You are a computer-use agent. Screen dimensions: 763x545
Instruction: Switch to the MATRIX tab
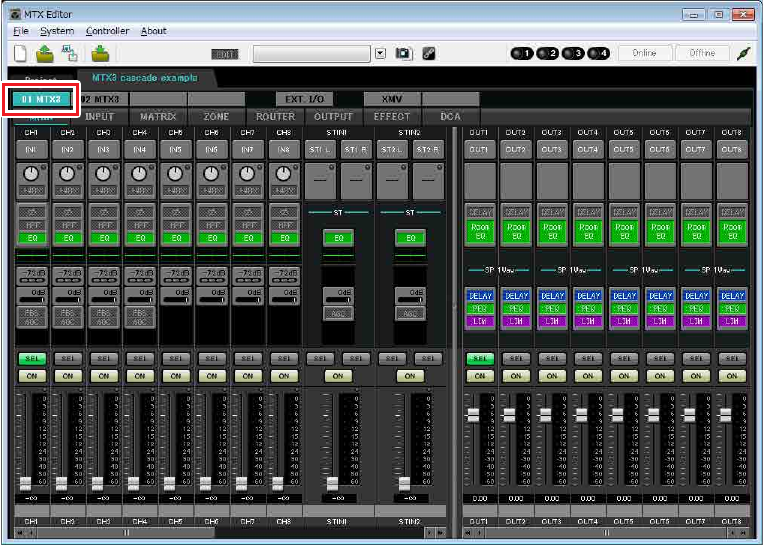158,117
